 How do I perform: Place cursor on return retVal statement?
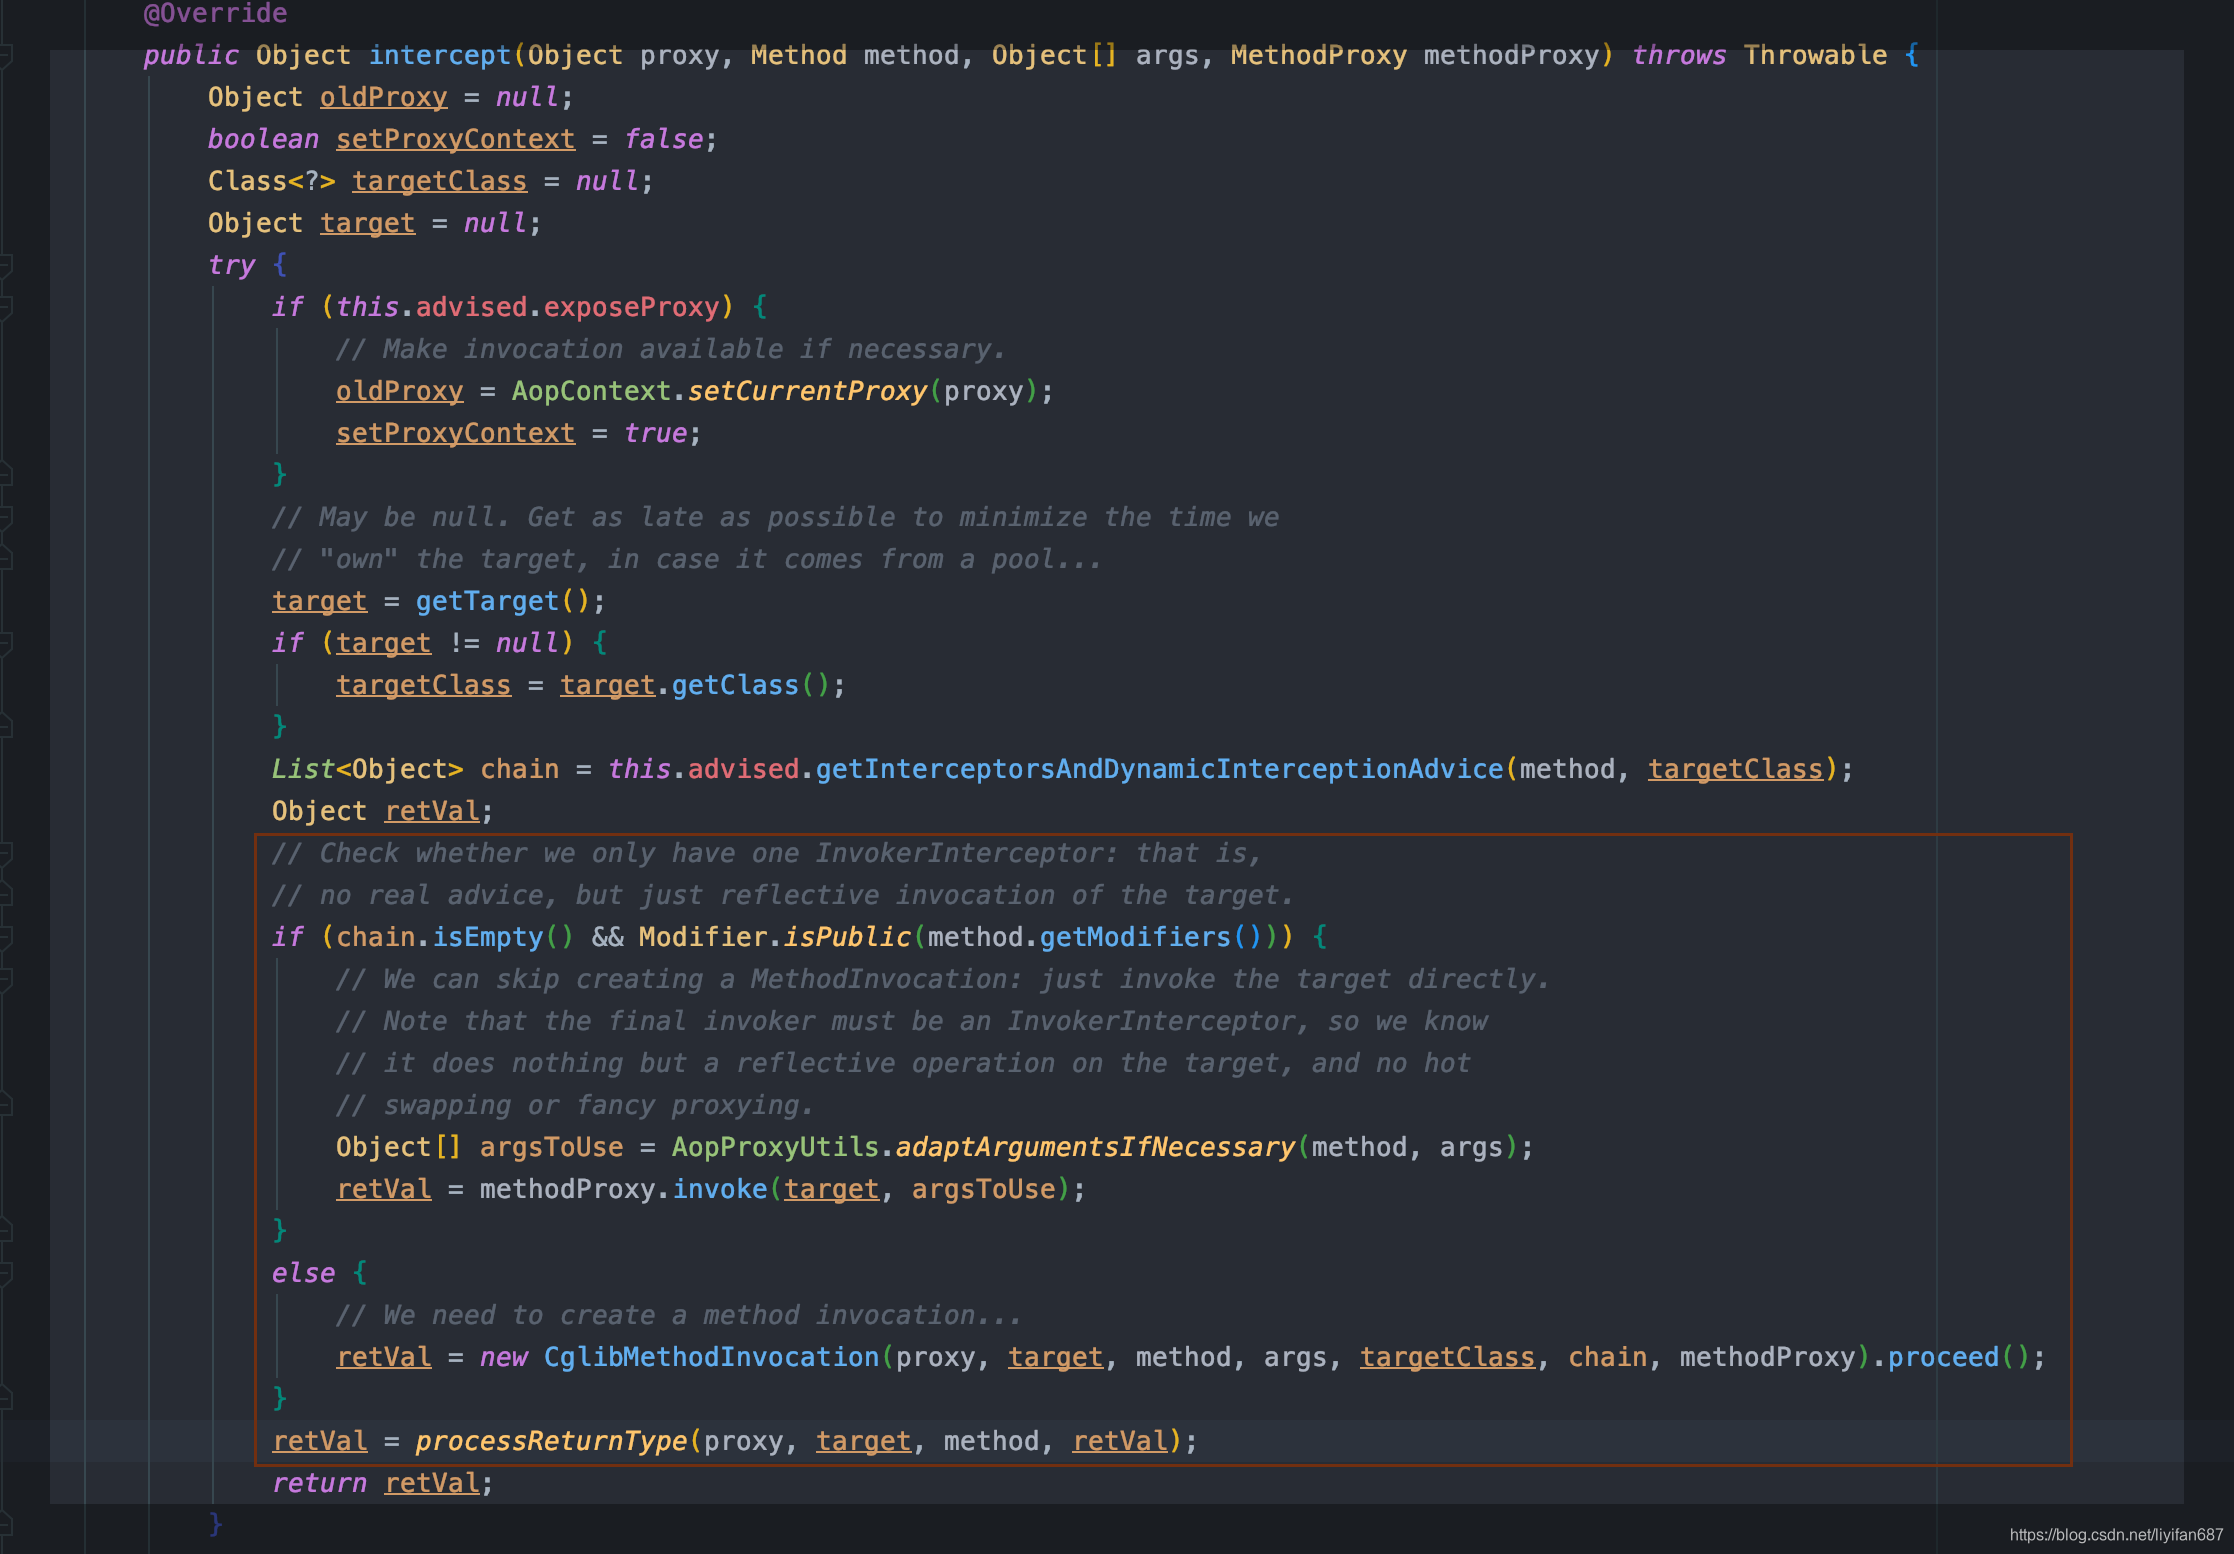[380, 1483]
